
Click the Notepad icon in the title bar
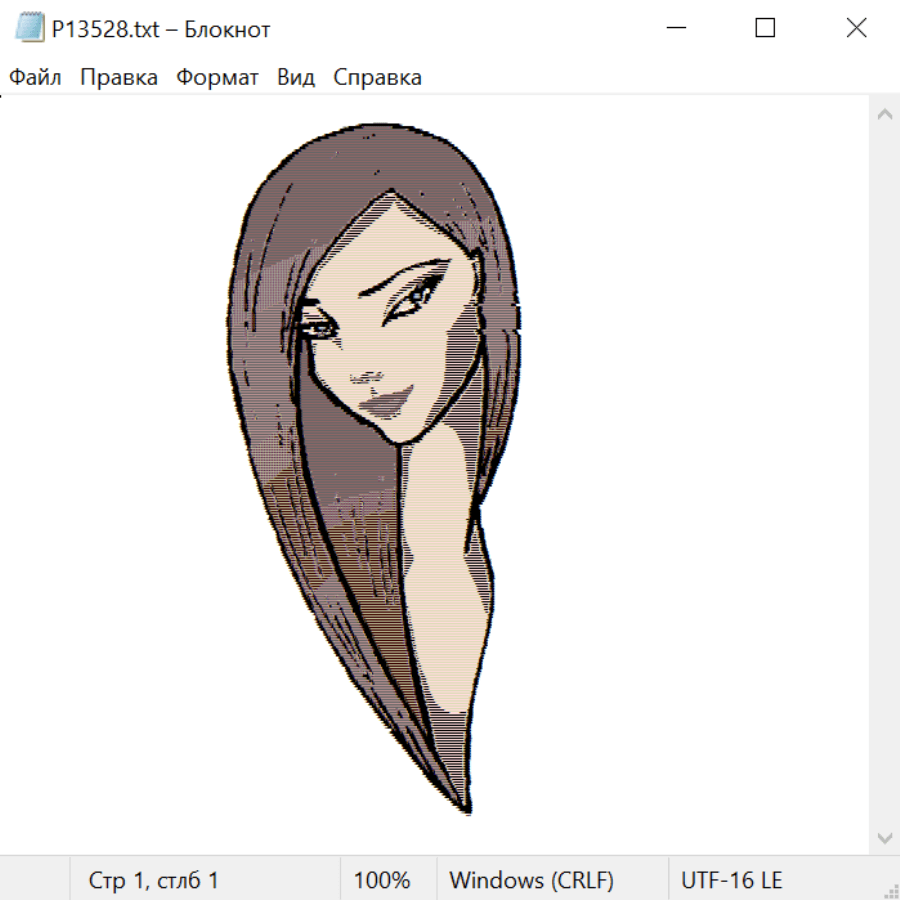pos(29,29)
